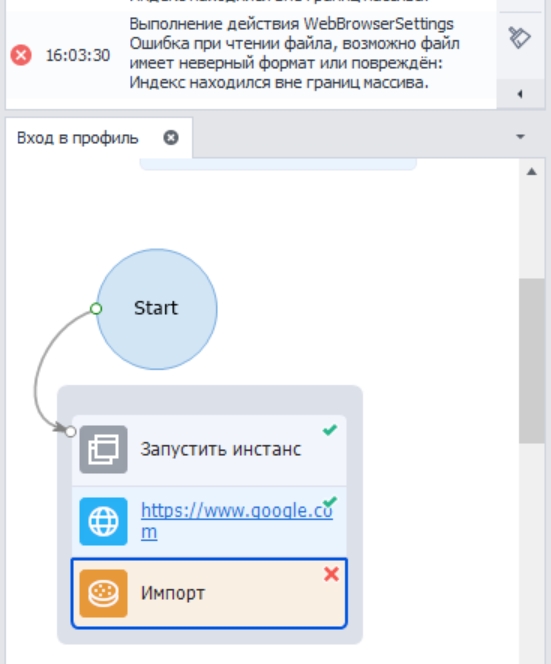Select the 16:03:30 error log entry

click(251, 53)
